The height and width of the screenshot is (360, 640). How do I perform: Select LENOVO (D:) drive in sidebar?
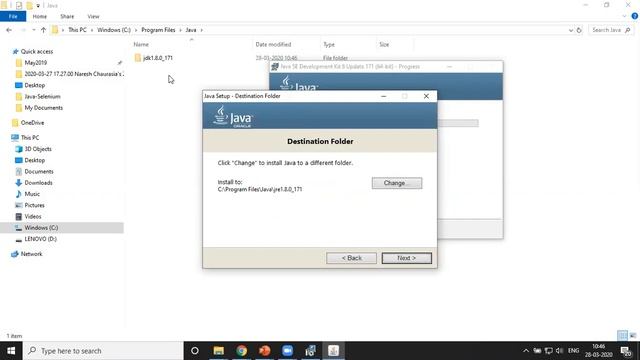[40, 239]
